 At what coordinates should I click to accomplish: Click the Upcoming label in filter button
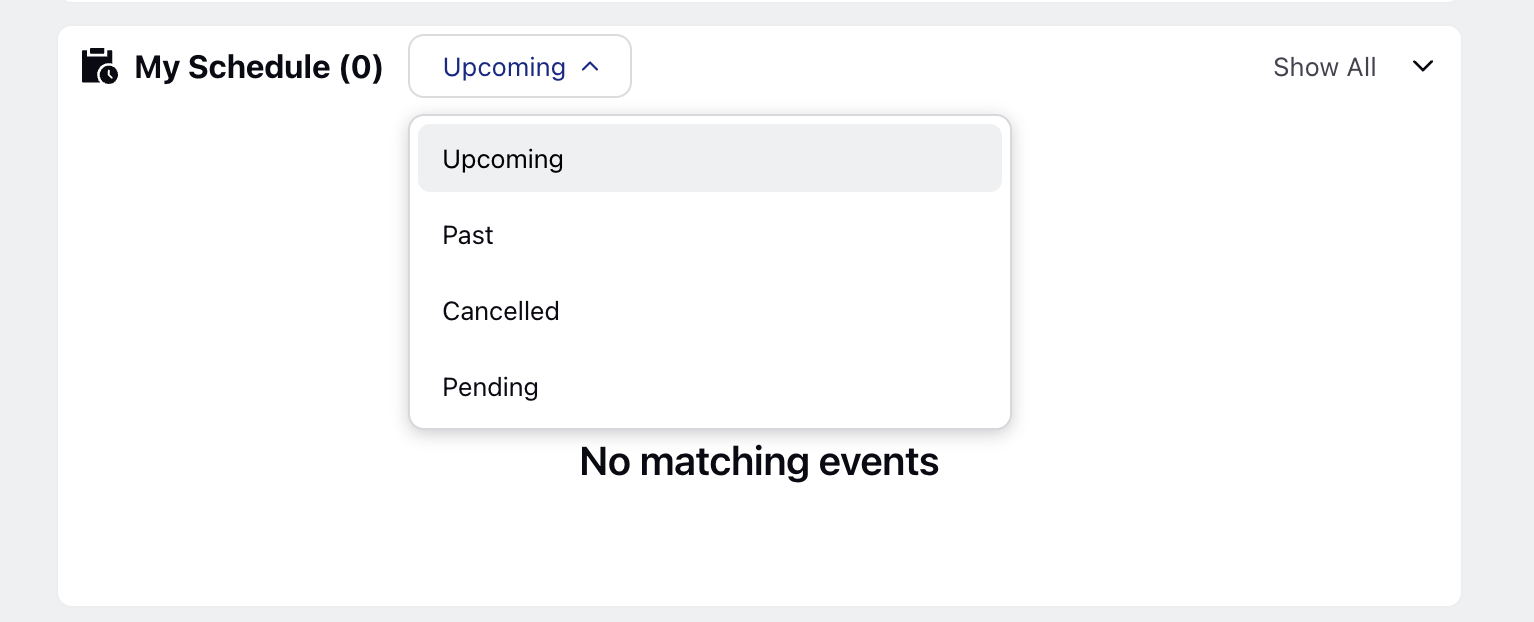pyautogui.click(x=504, y=67)
